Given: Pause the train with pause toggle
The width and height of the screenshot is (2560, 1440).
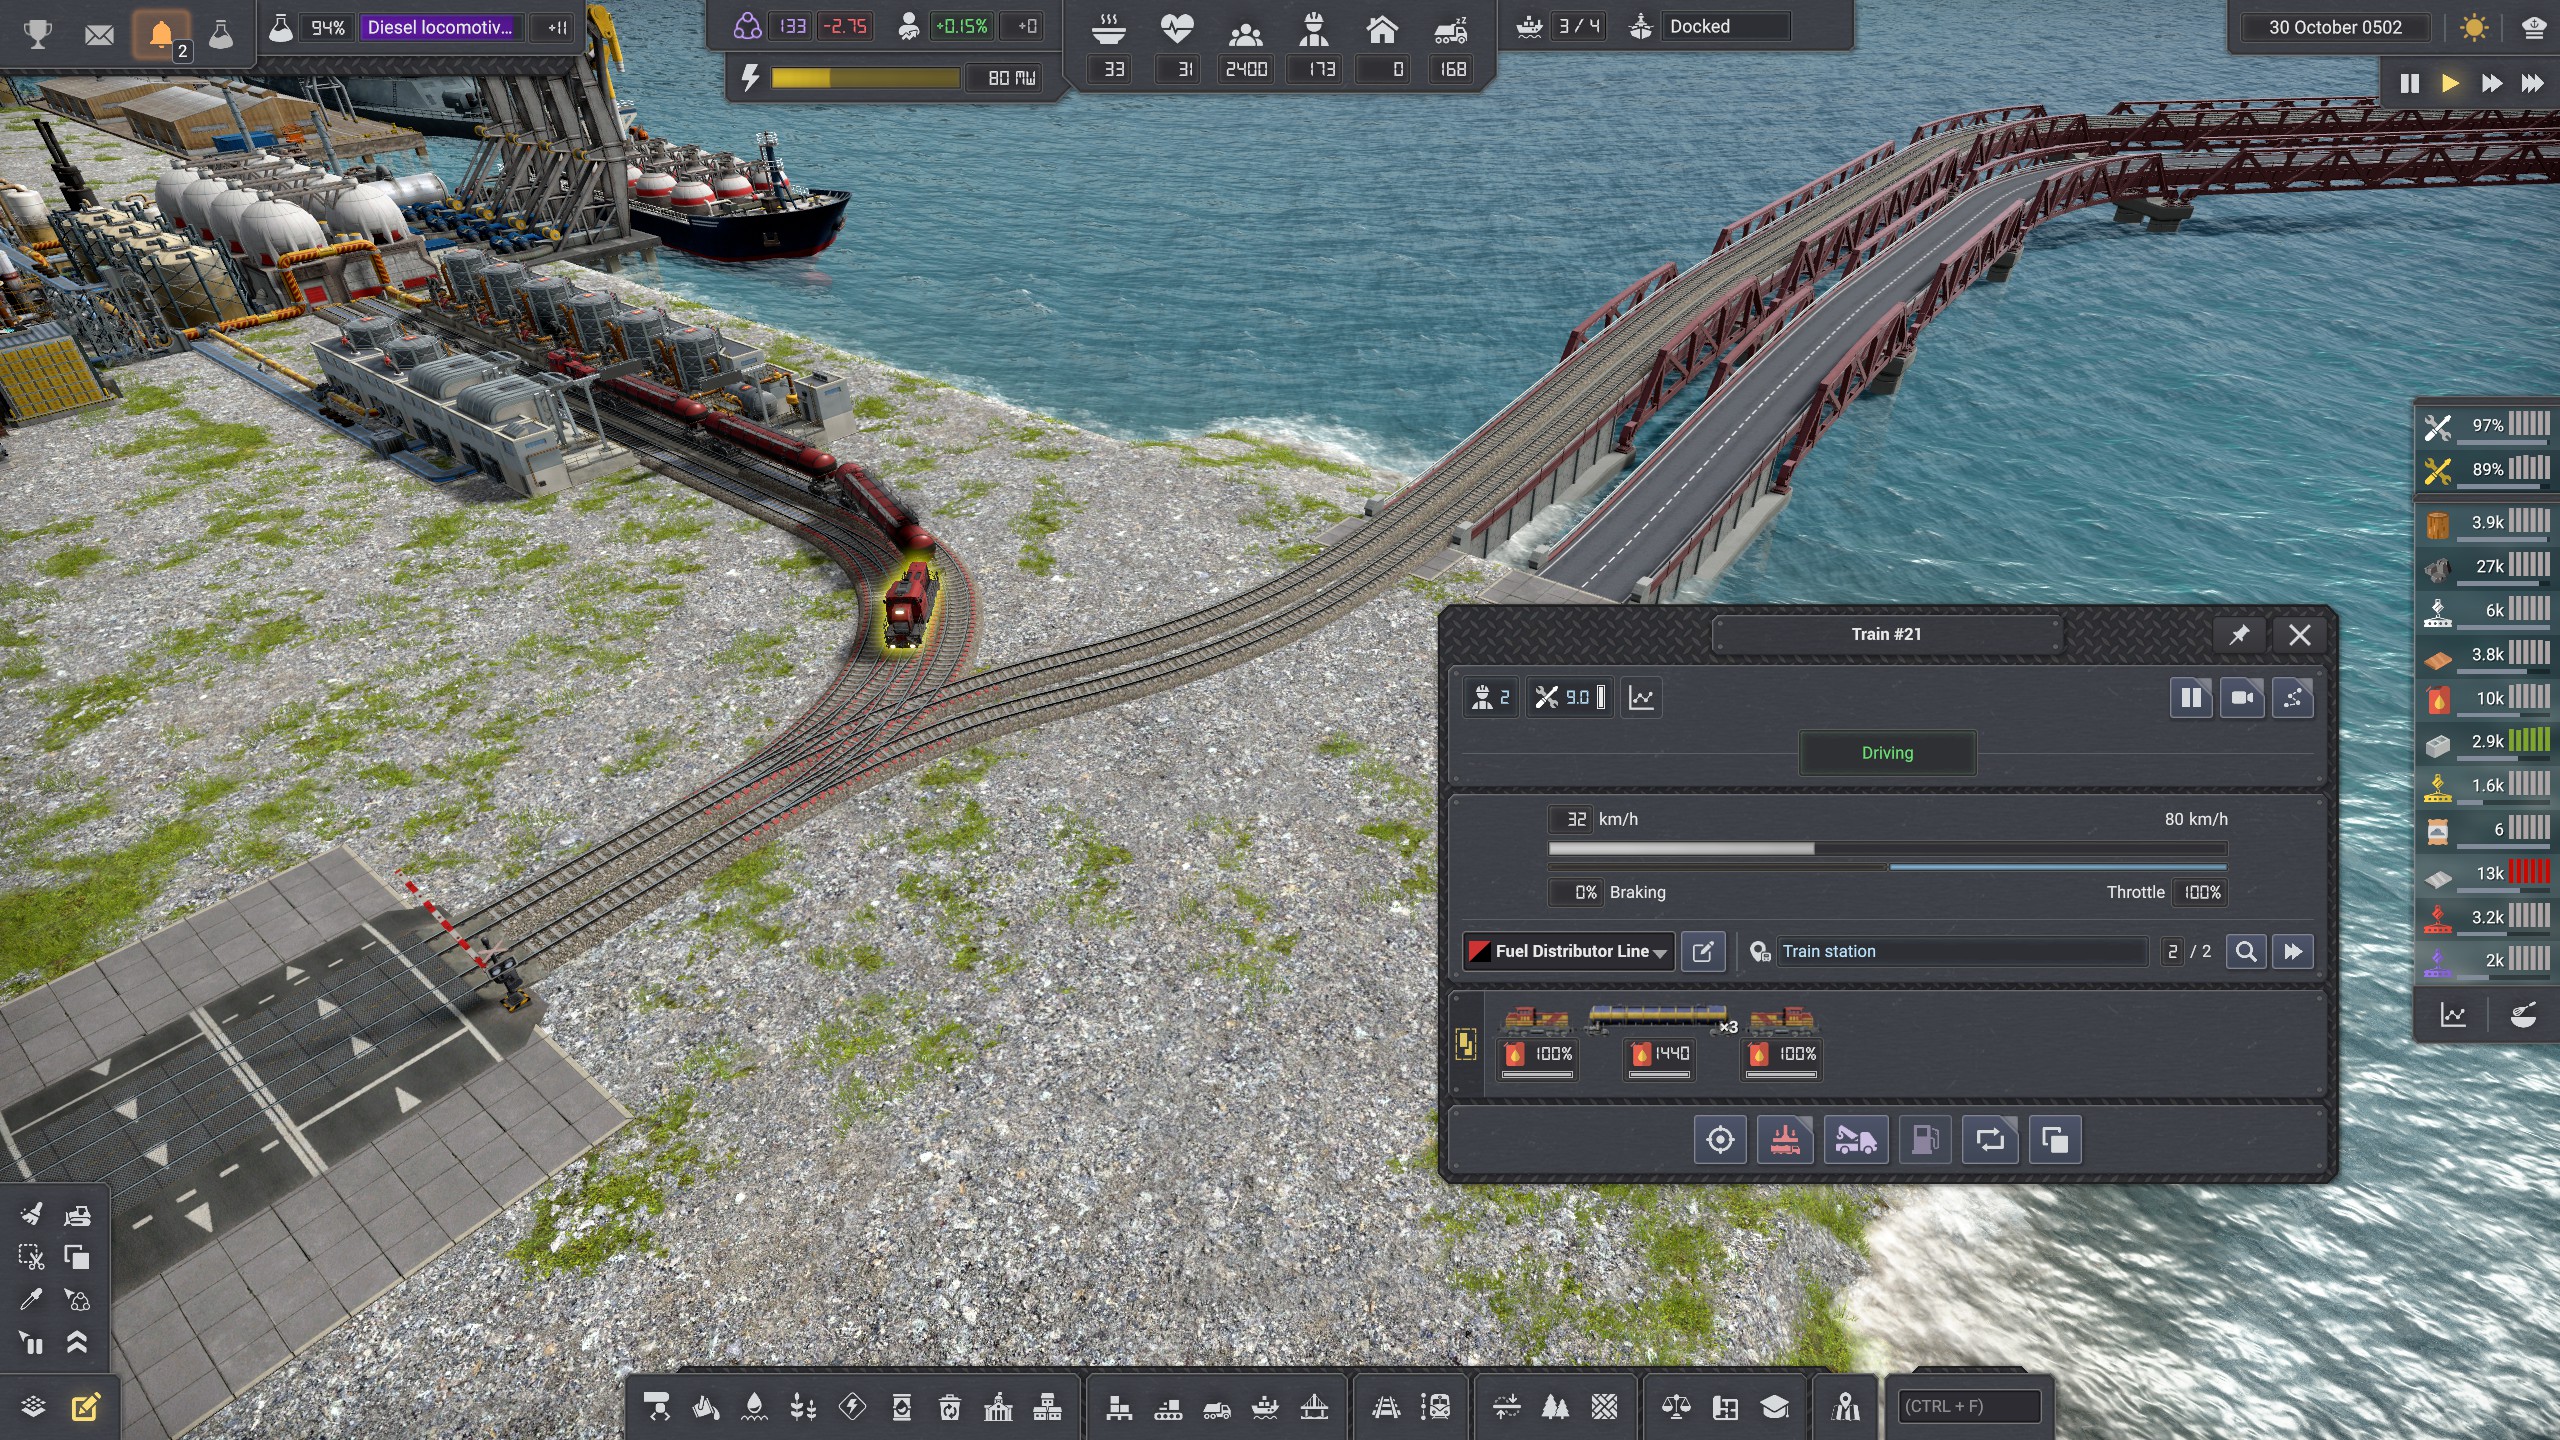Looking at the screenshot, I should 2190,698.
